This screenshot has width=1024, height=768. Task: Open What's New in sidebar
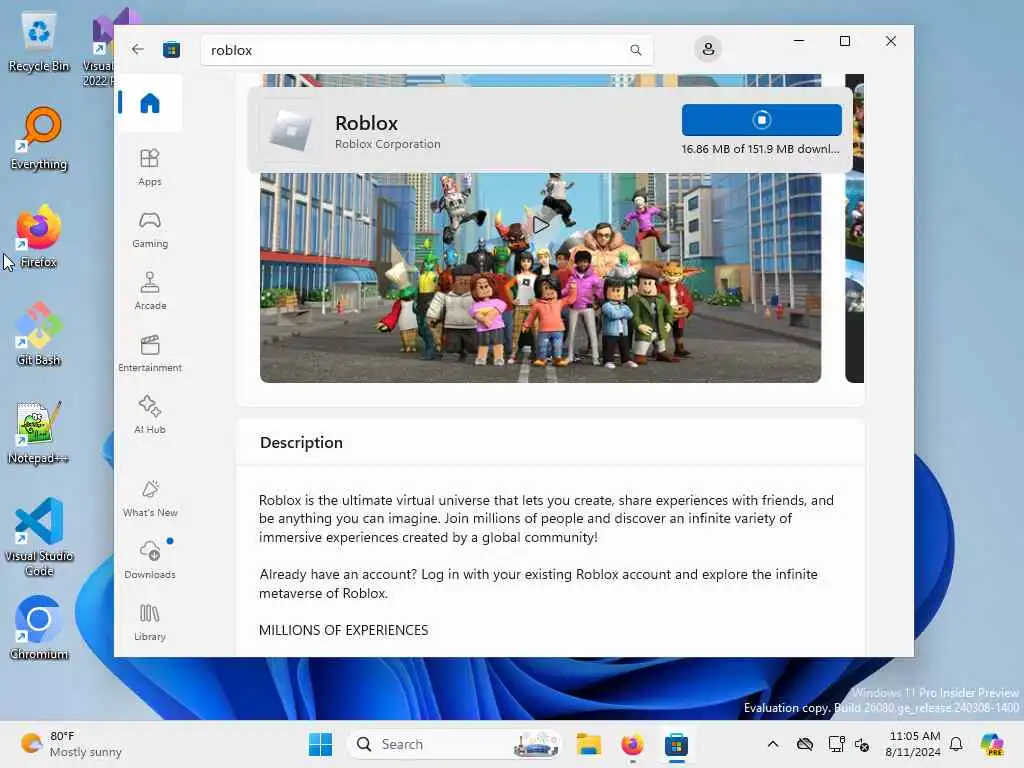point(150,498)
